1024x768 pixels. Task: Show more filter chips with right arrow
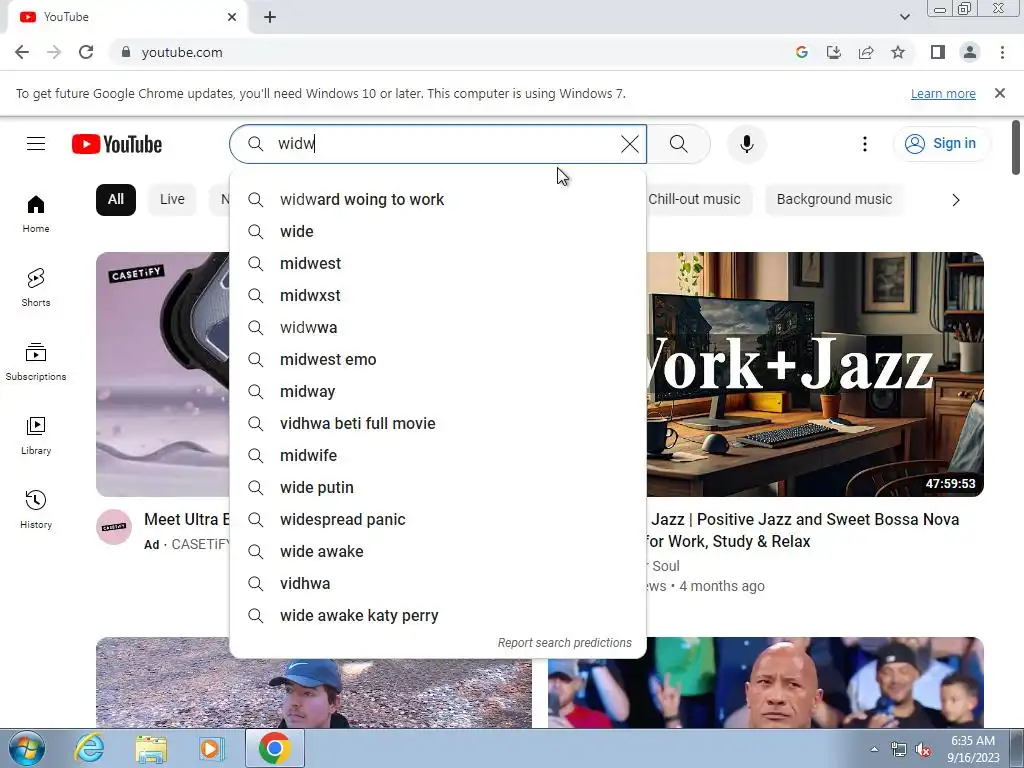pyautogui.click(x=955, y=200)
